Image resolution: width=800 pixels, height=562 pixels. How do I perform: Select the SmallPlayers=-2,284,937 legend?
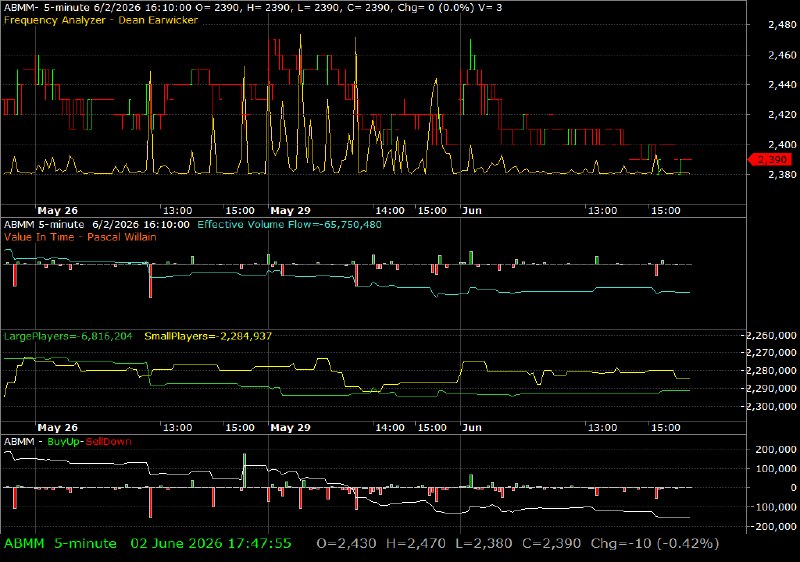click(x=208, y=336)
